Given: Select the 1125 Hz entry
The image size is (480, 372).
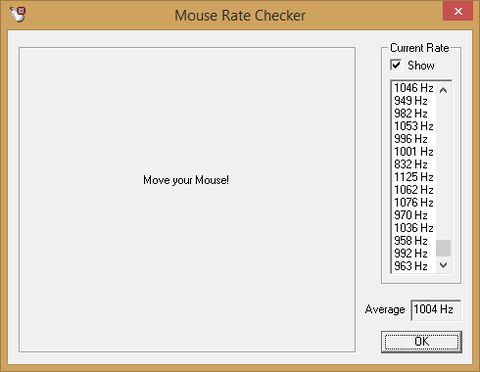Looking at the screenshot, I should 414,177.
